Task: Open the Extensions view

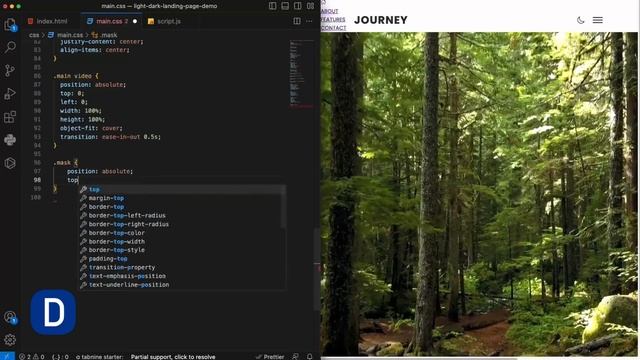Action: 10,117
